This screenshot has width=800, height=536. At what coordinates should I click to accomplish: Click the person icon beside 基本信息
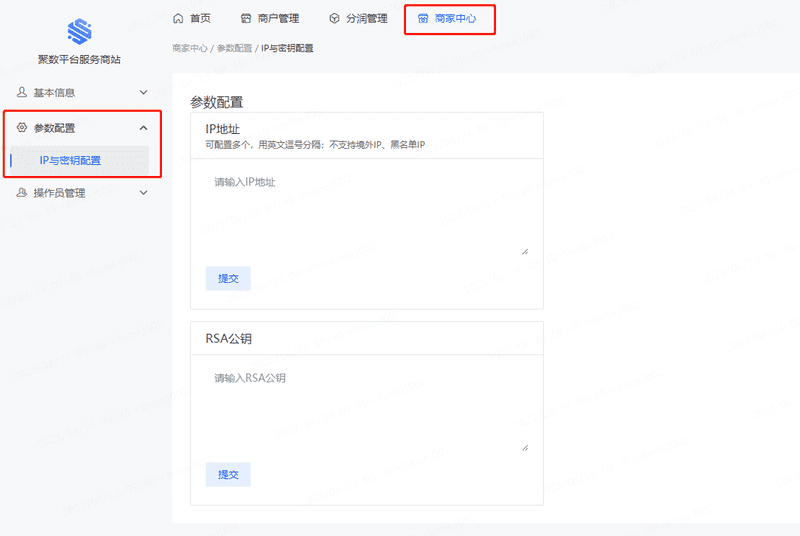(22, 92)
